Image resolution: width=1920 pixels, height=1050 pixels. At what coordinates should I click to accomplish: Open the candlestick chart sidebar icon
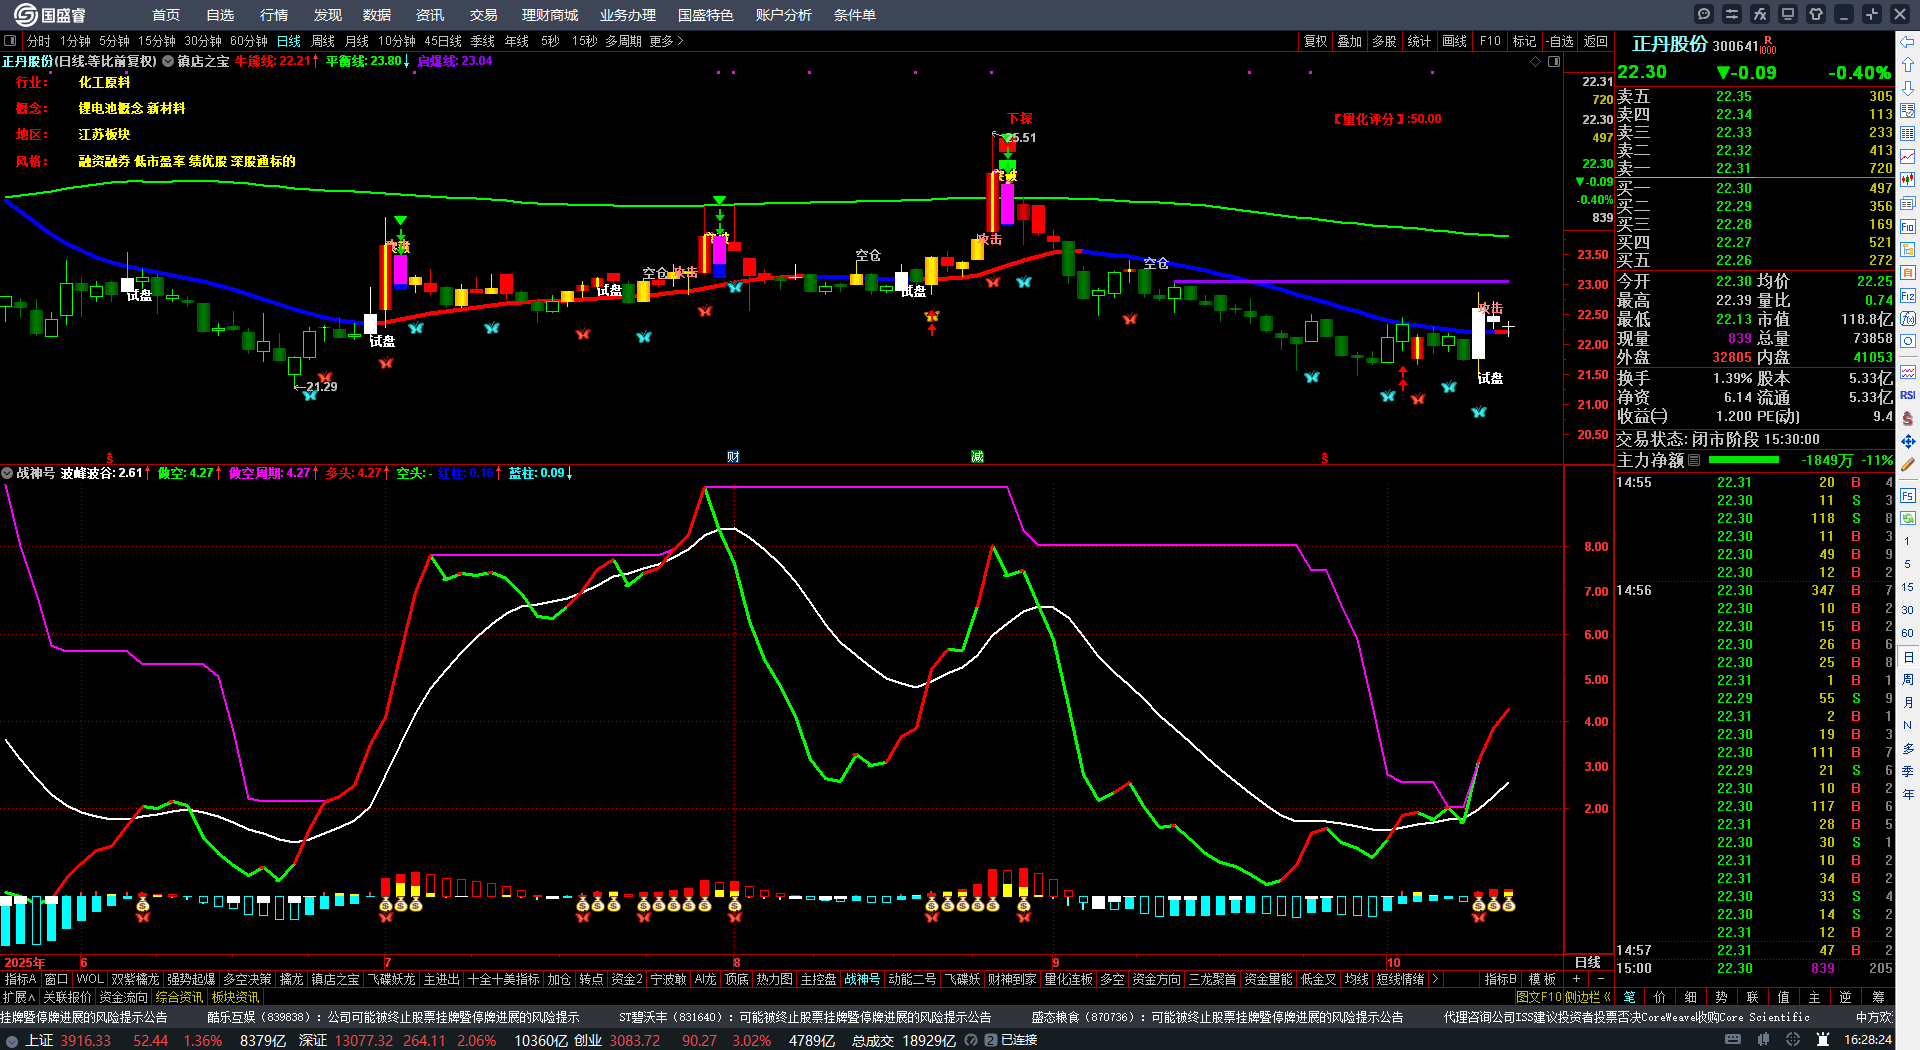click(x=1908, y=180)
